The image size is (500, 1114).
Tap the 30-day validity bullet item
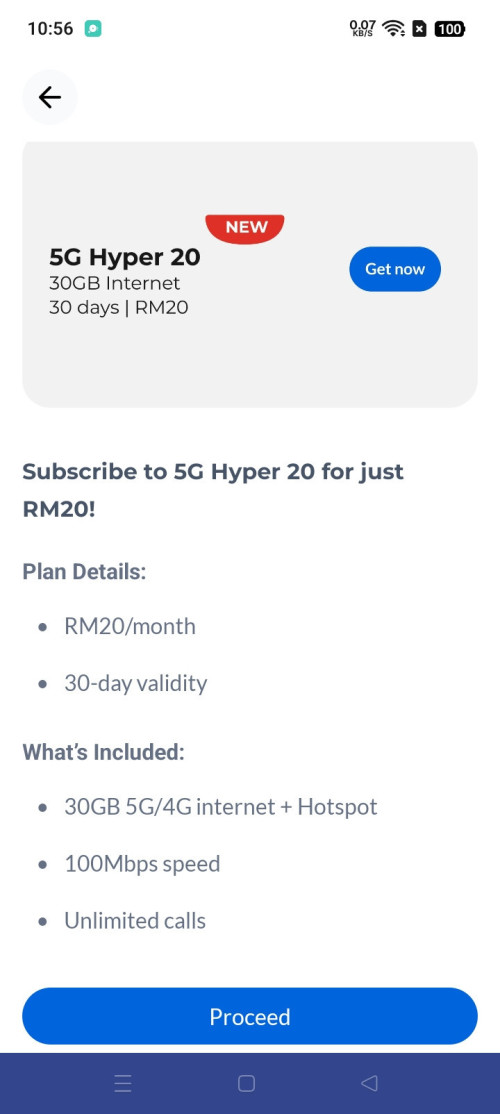(x=136, y=683)
